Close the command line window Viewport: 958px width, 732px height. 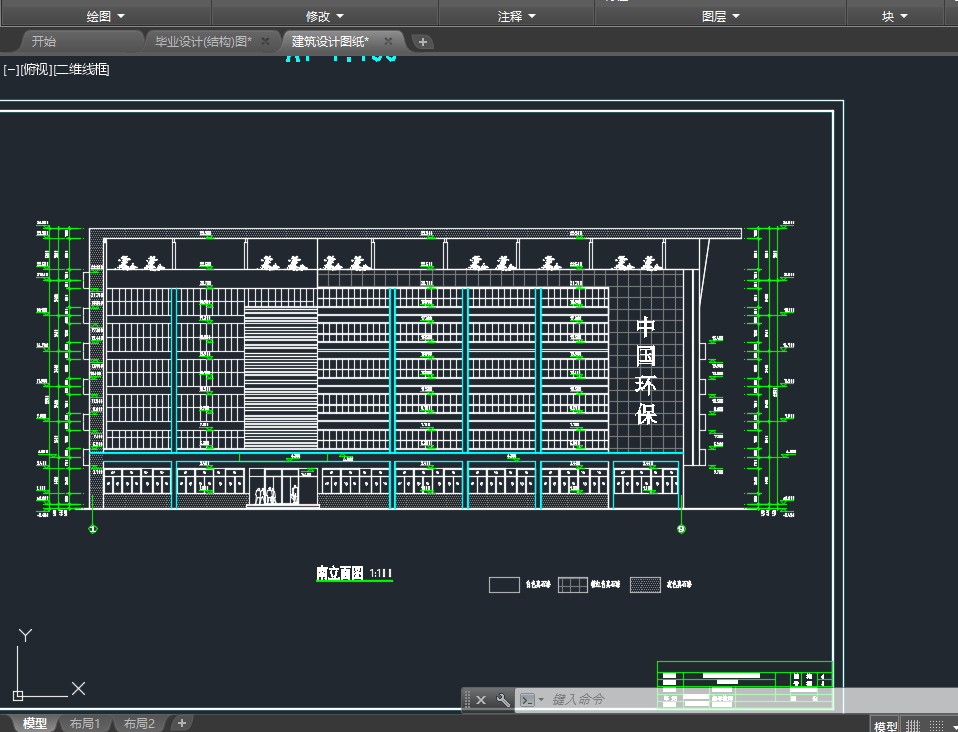tap(481, 700)
